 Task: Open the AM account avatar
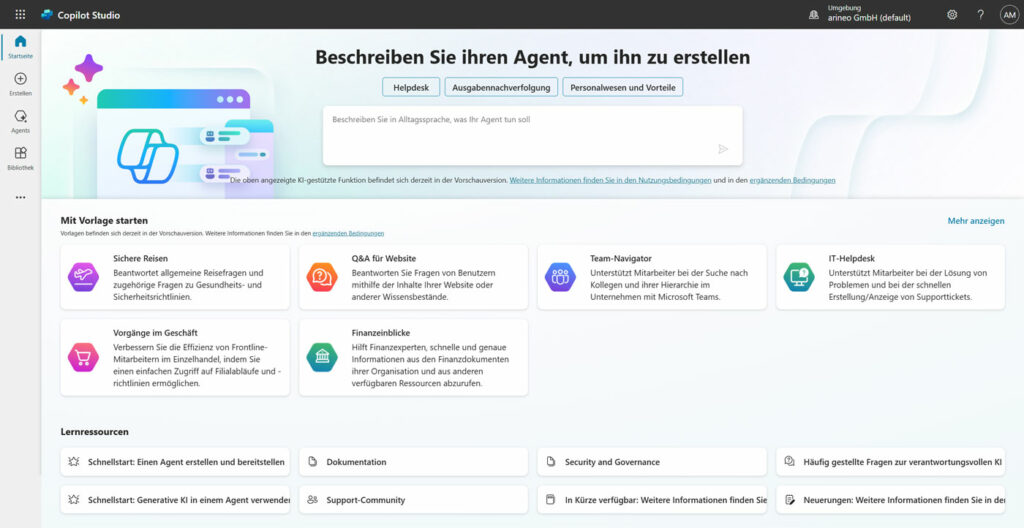pyautogui.click(x=1009, y=14)
